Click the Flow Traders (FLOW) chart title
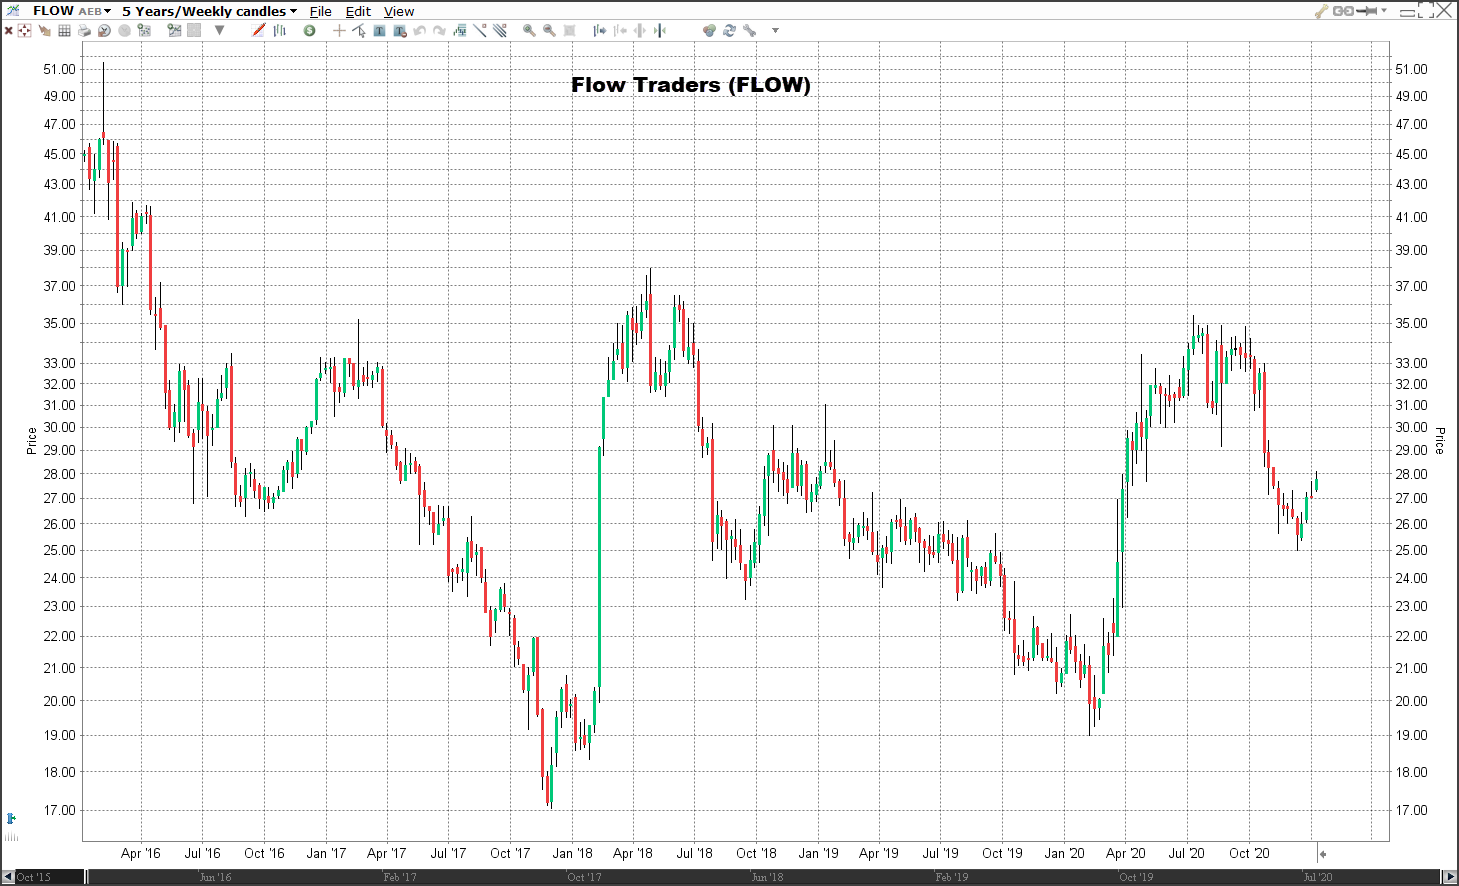The height and width of the screenshot is (886, 1459). click(x=691, y=85)
